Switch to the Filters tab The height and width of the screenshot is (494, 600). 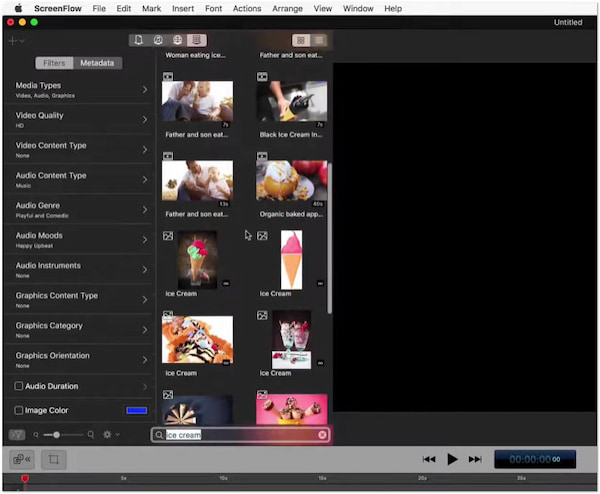click(x=54, y=63)
